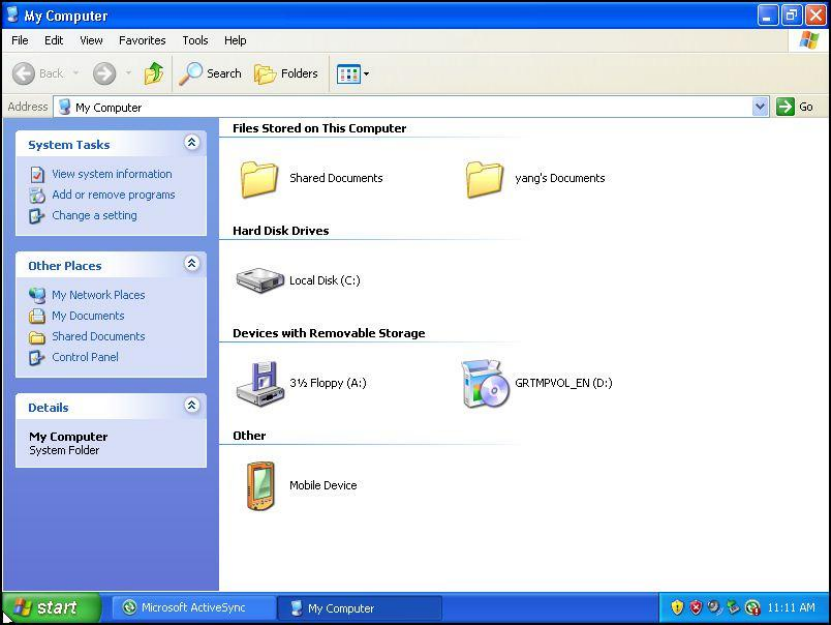Open the Forward history dropdown arrow
This screenshot has width=831, height=625.
128,73
